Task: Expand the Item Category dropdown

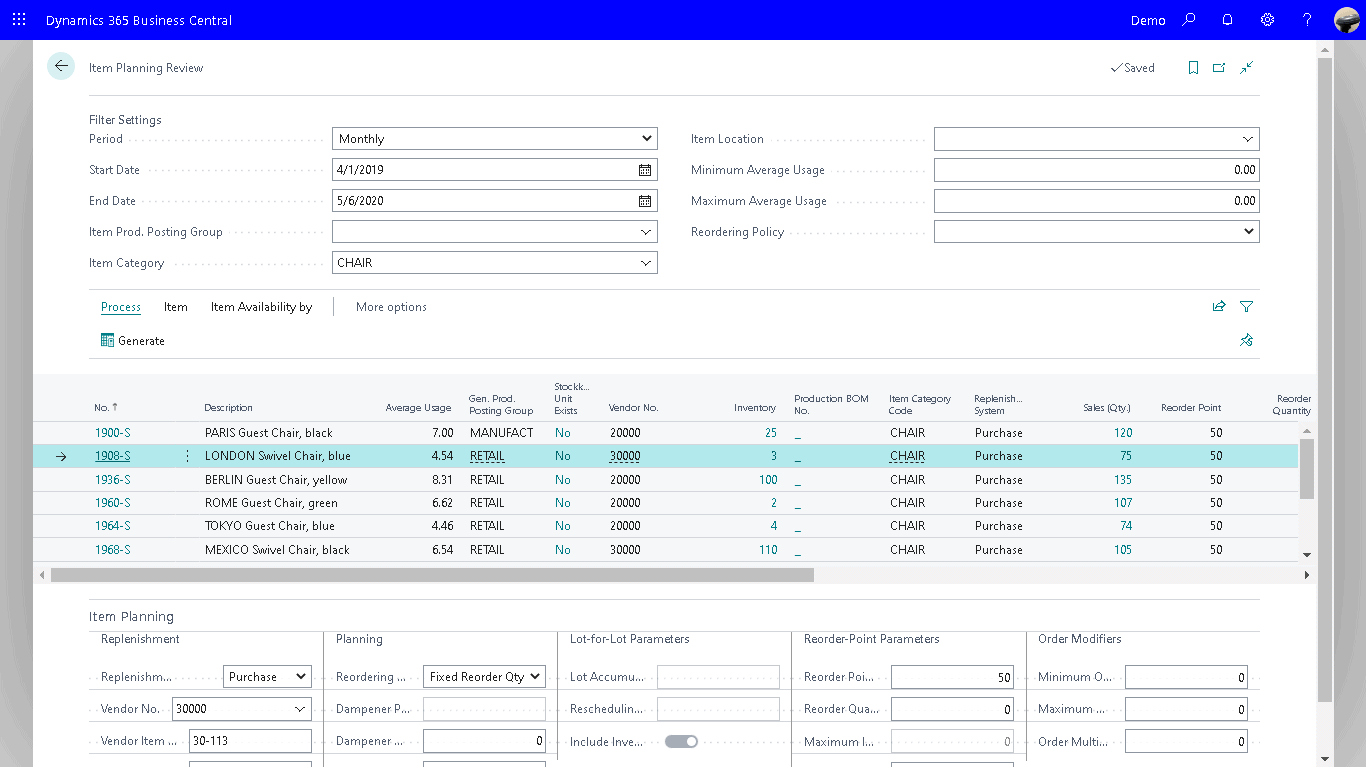Action: click(x=646, y=263)
